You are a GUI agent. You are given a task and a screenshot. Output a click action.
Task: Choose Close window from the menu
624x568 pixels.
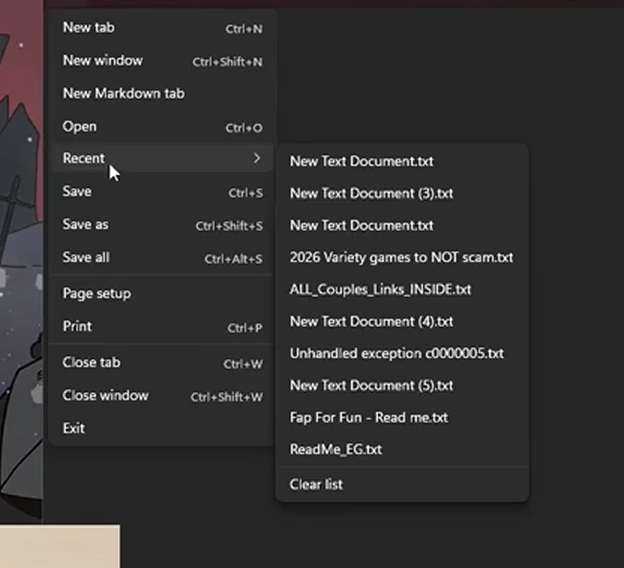[162, 396]
